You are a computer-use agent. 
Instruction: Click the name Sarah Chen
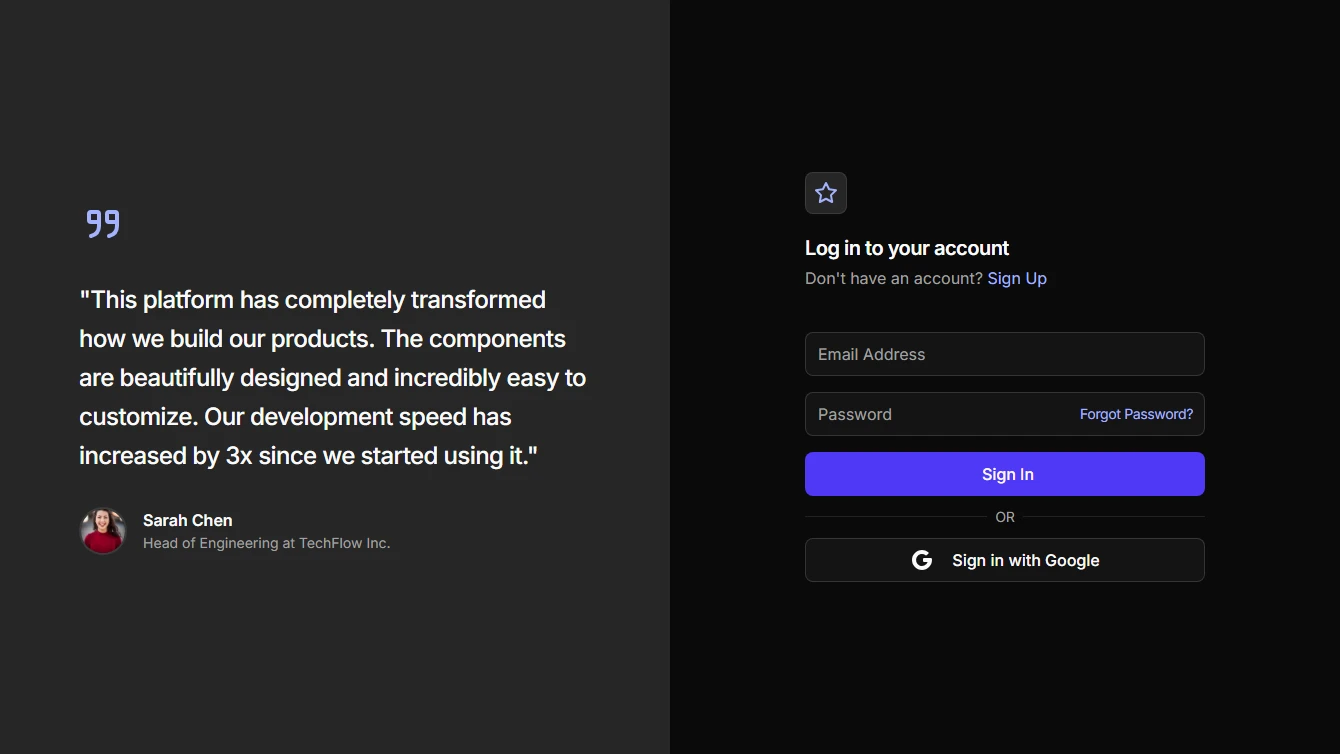tap(187, 520)
